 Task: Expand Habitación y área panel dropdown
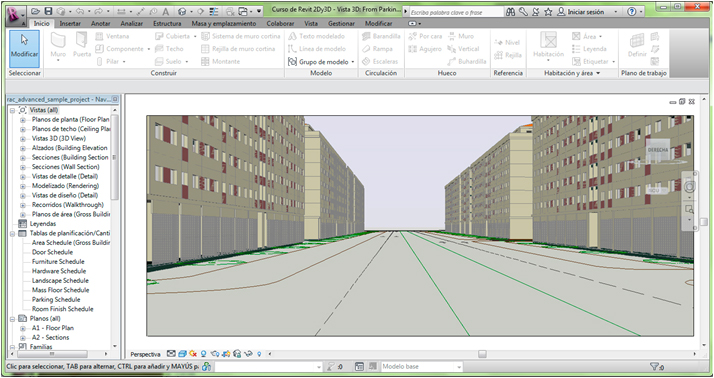598,73
